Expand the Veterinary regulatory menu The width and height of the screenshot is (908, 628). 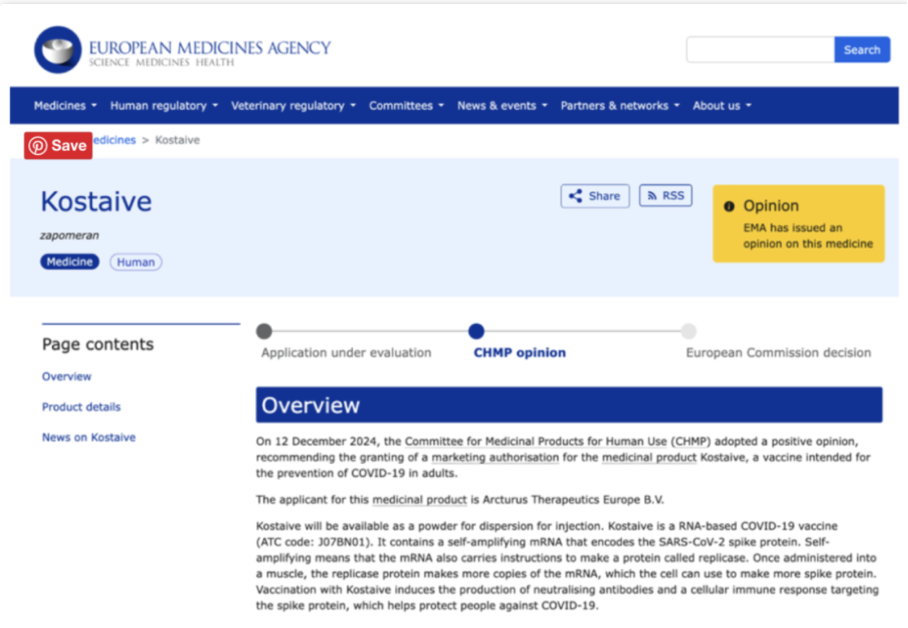pos(293,105)
